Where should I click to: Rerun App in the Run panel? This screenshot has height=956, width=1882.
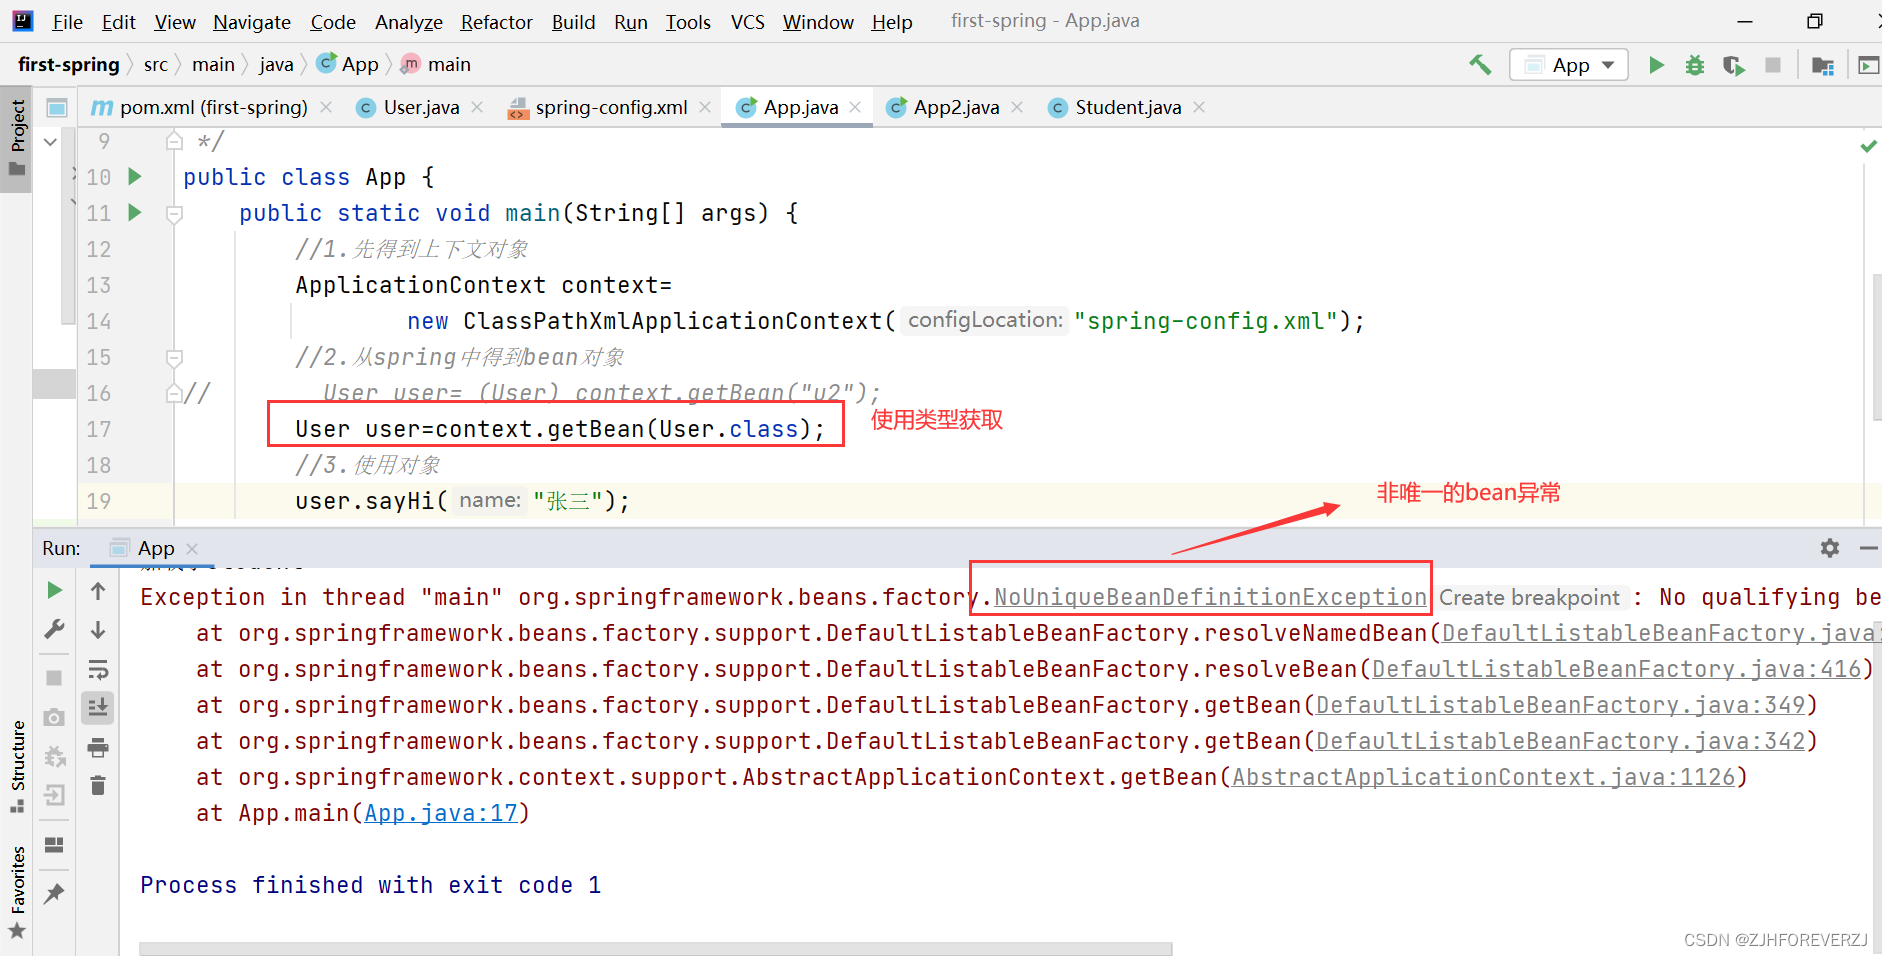coord(55,591)
